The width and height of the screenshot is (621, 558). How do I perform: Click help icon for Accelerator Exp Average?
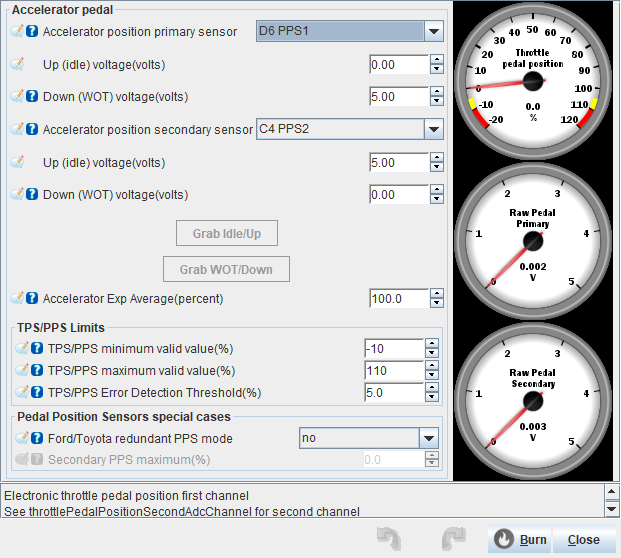point(32,298)
